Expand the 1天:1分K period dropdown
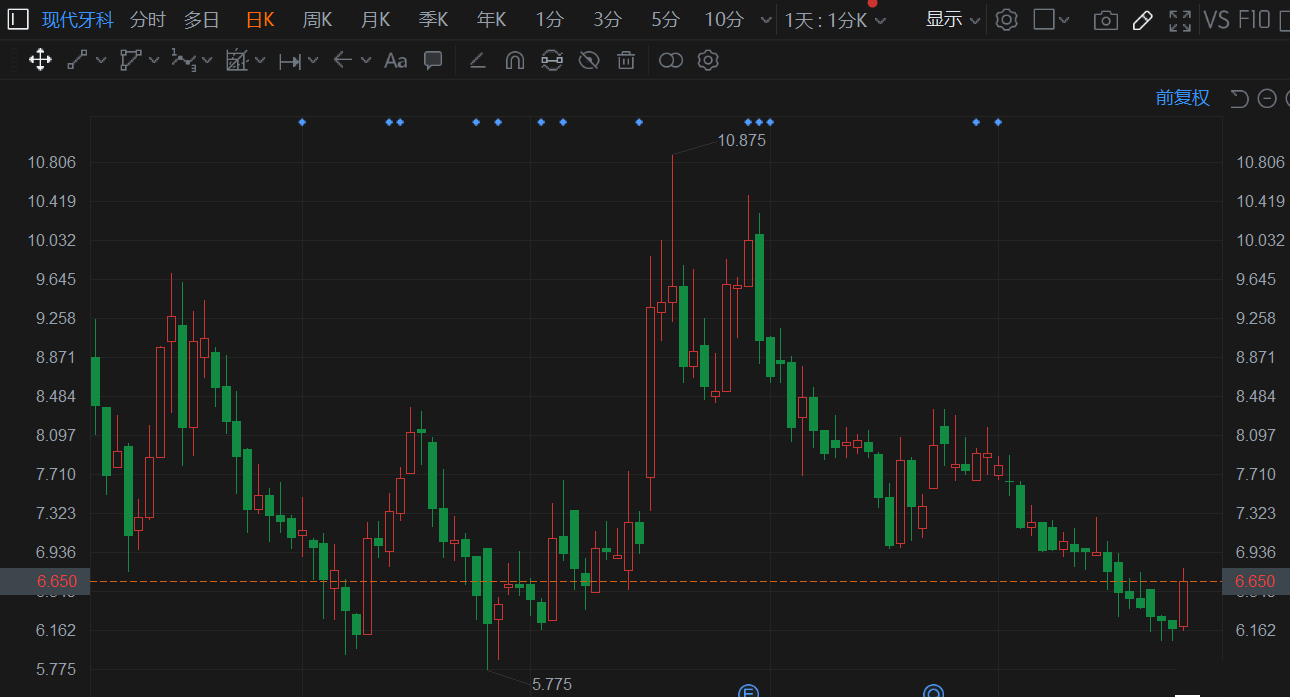 pyautogui.click(x=835, y=20)
